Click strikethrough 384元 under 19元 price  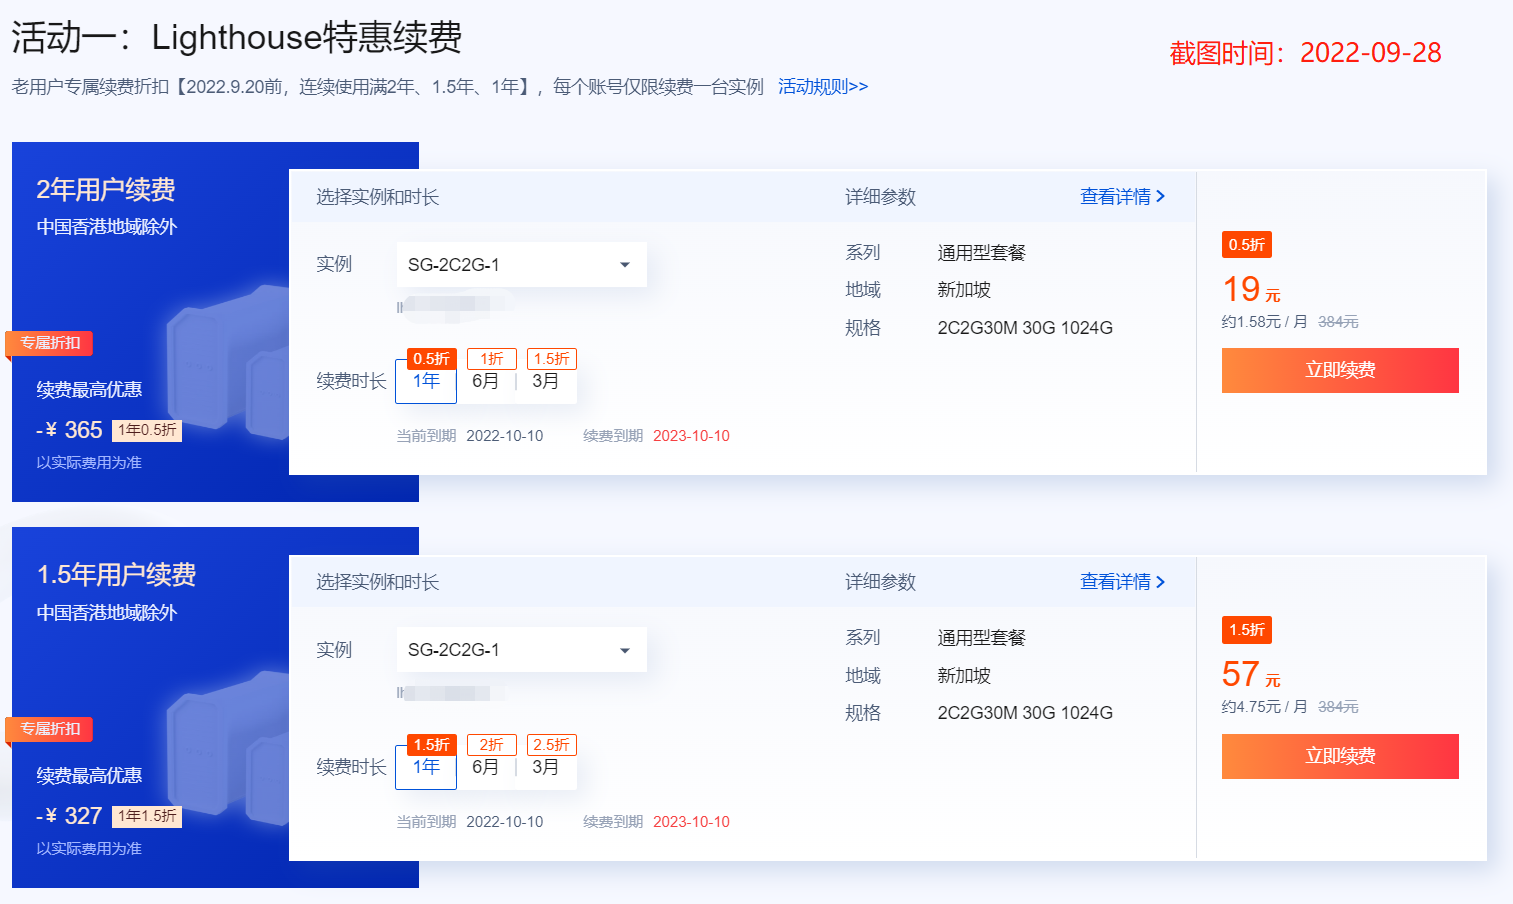click(1338, 322)
